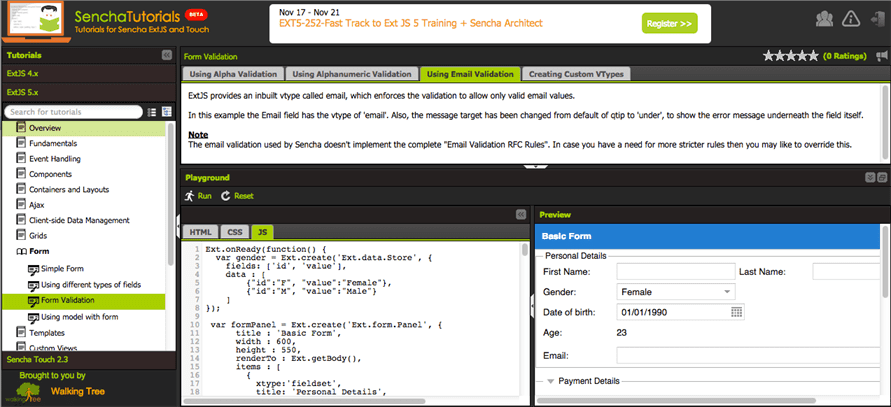Screen dimensions: 891x407
Task: Collapse the description area using splitter arrow
Action: [535, 167]
